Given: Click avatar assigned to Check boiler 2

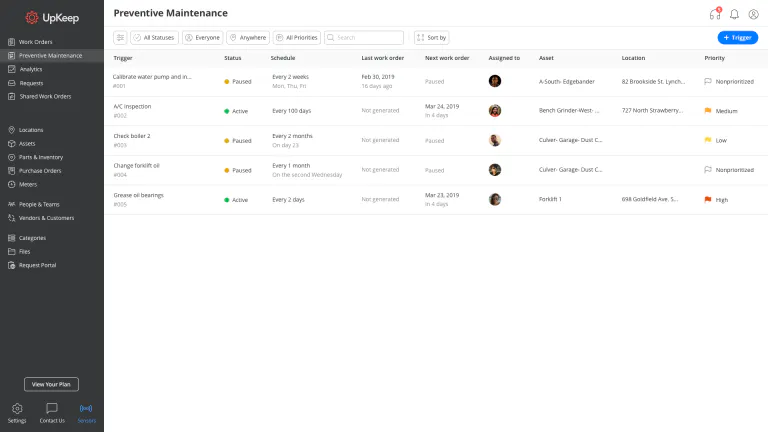Looking at the screenshot, I should point(495,140).
